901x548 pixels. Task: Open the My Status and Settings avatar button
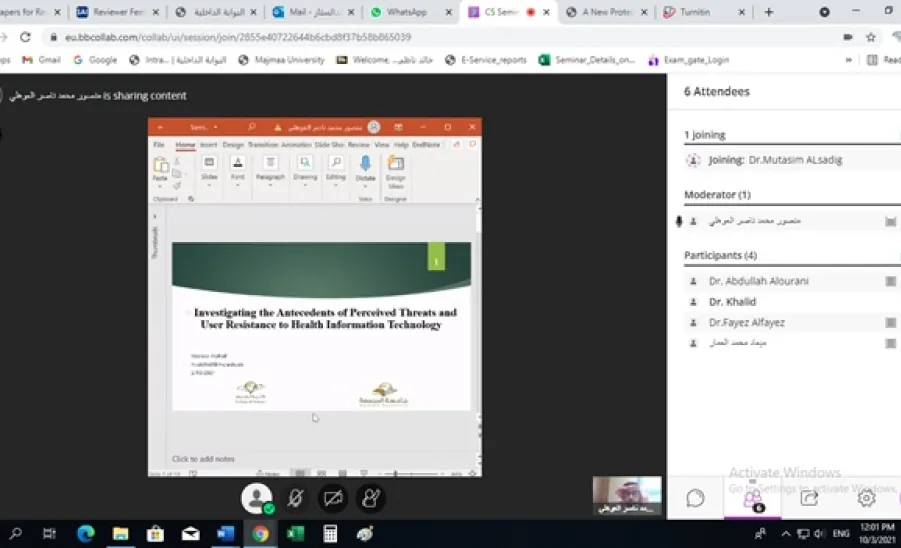pos(257,498)
